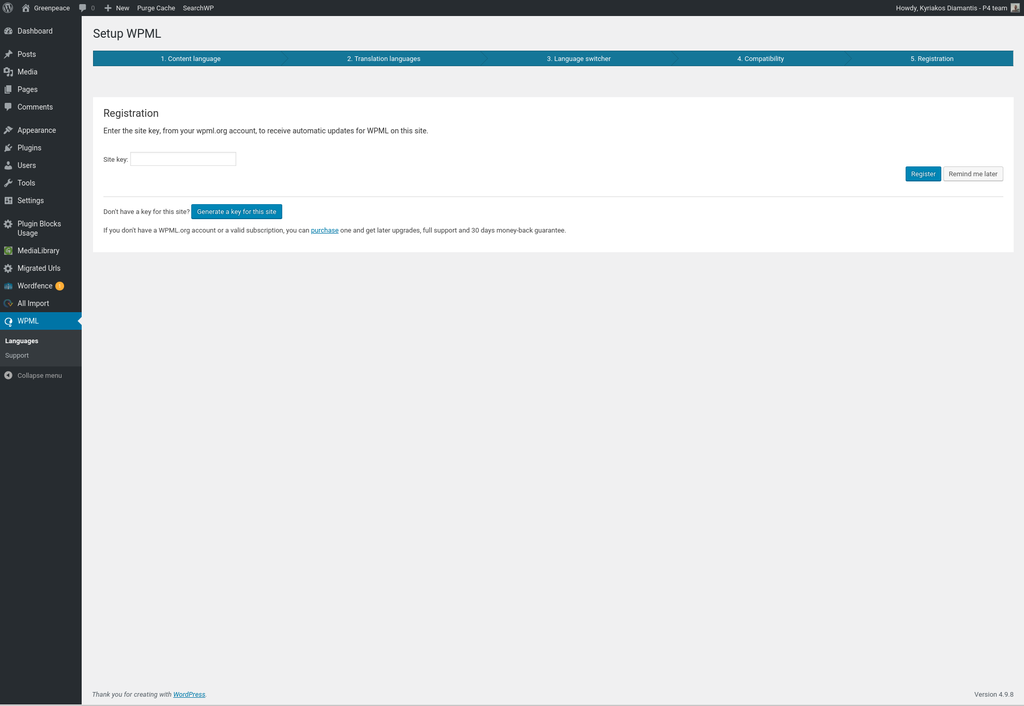Open the Howdy, Kyriakos Diamantis account menu

pos(957,8)
